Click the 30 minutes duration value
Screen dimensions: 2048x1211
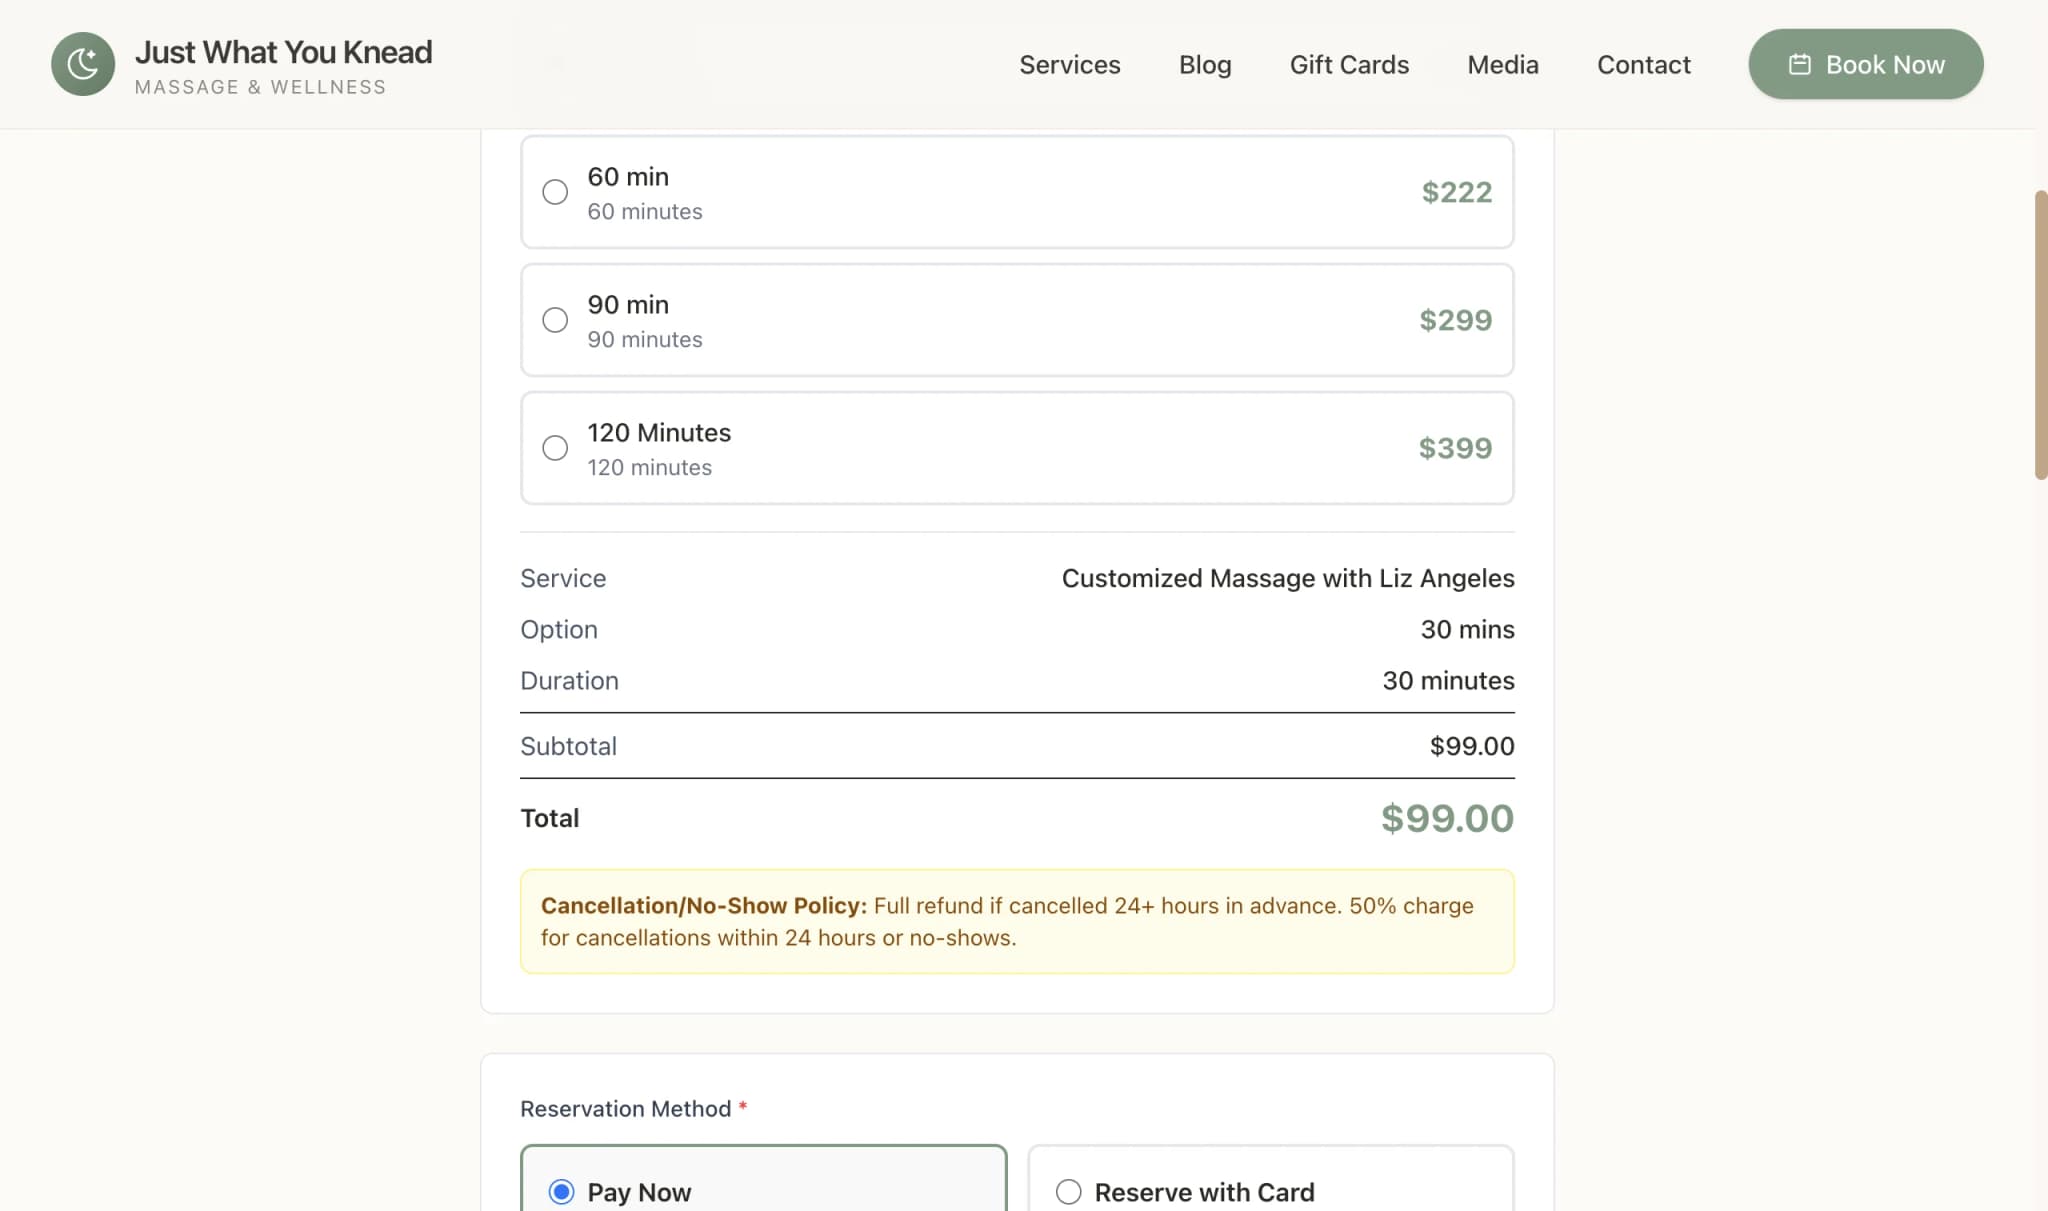pyautogui.click(x=1448, y=680)
